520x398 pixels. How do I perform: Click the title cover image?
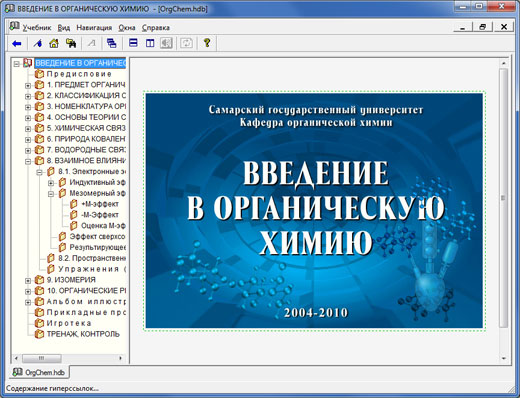click(x=314, y=210)
